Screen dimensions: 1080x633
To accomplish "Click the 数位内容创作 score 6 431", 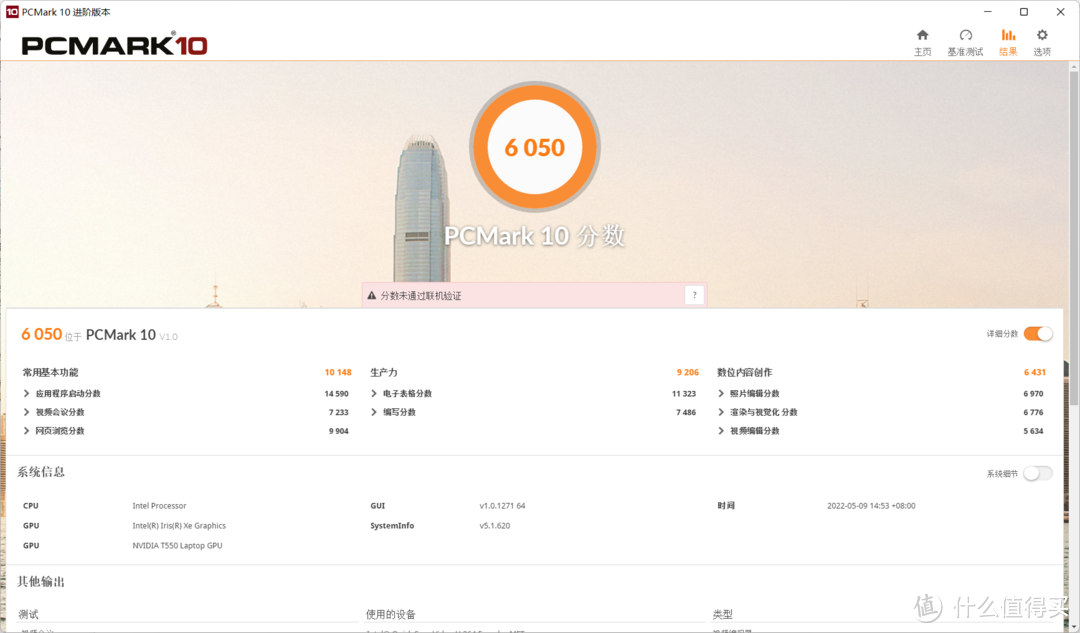I will [1035, 372].
